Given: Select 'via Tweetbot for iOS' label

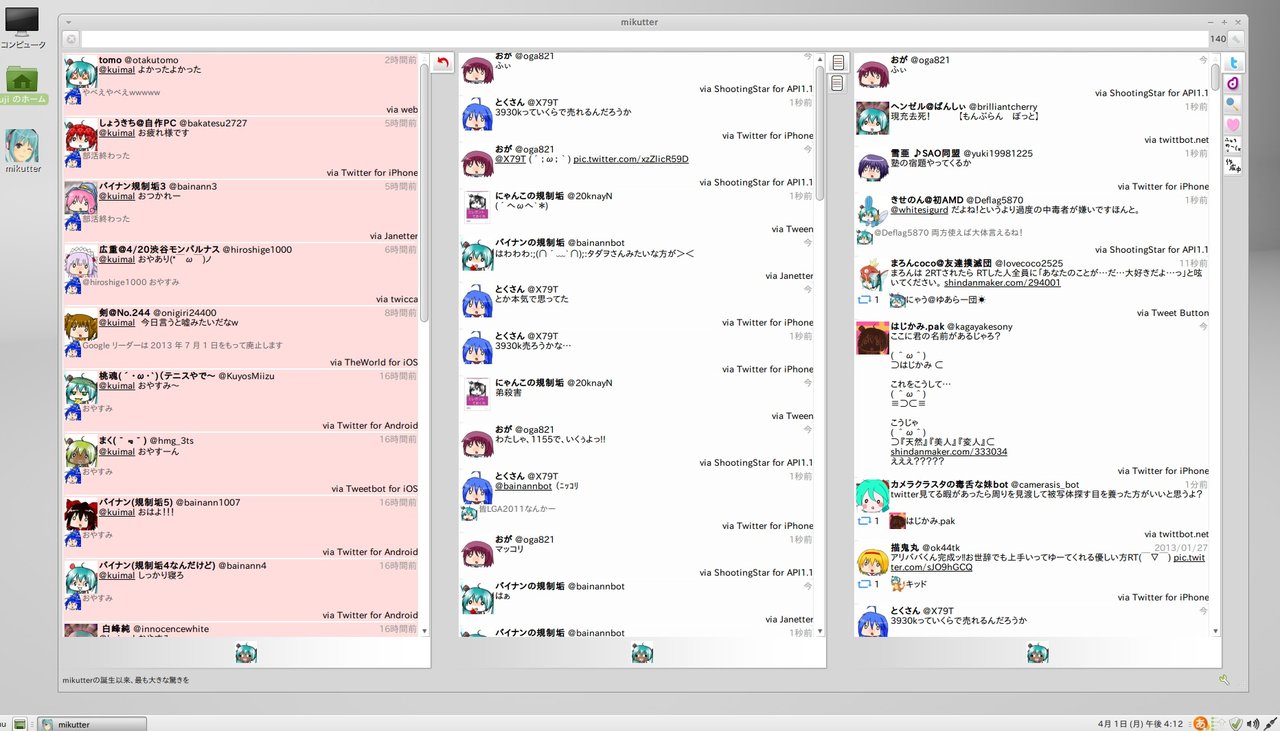Looking at the screenshot, I should click(x=374, y=489).
